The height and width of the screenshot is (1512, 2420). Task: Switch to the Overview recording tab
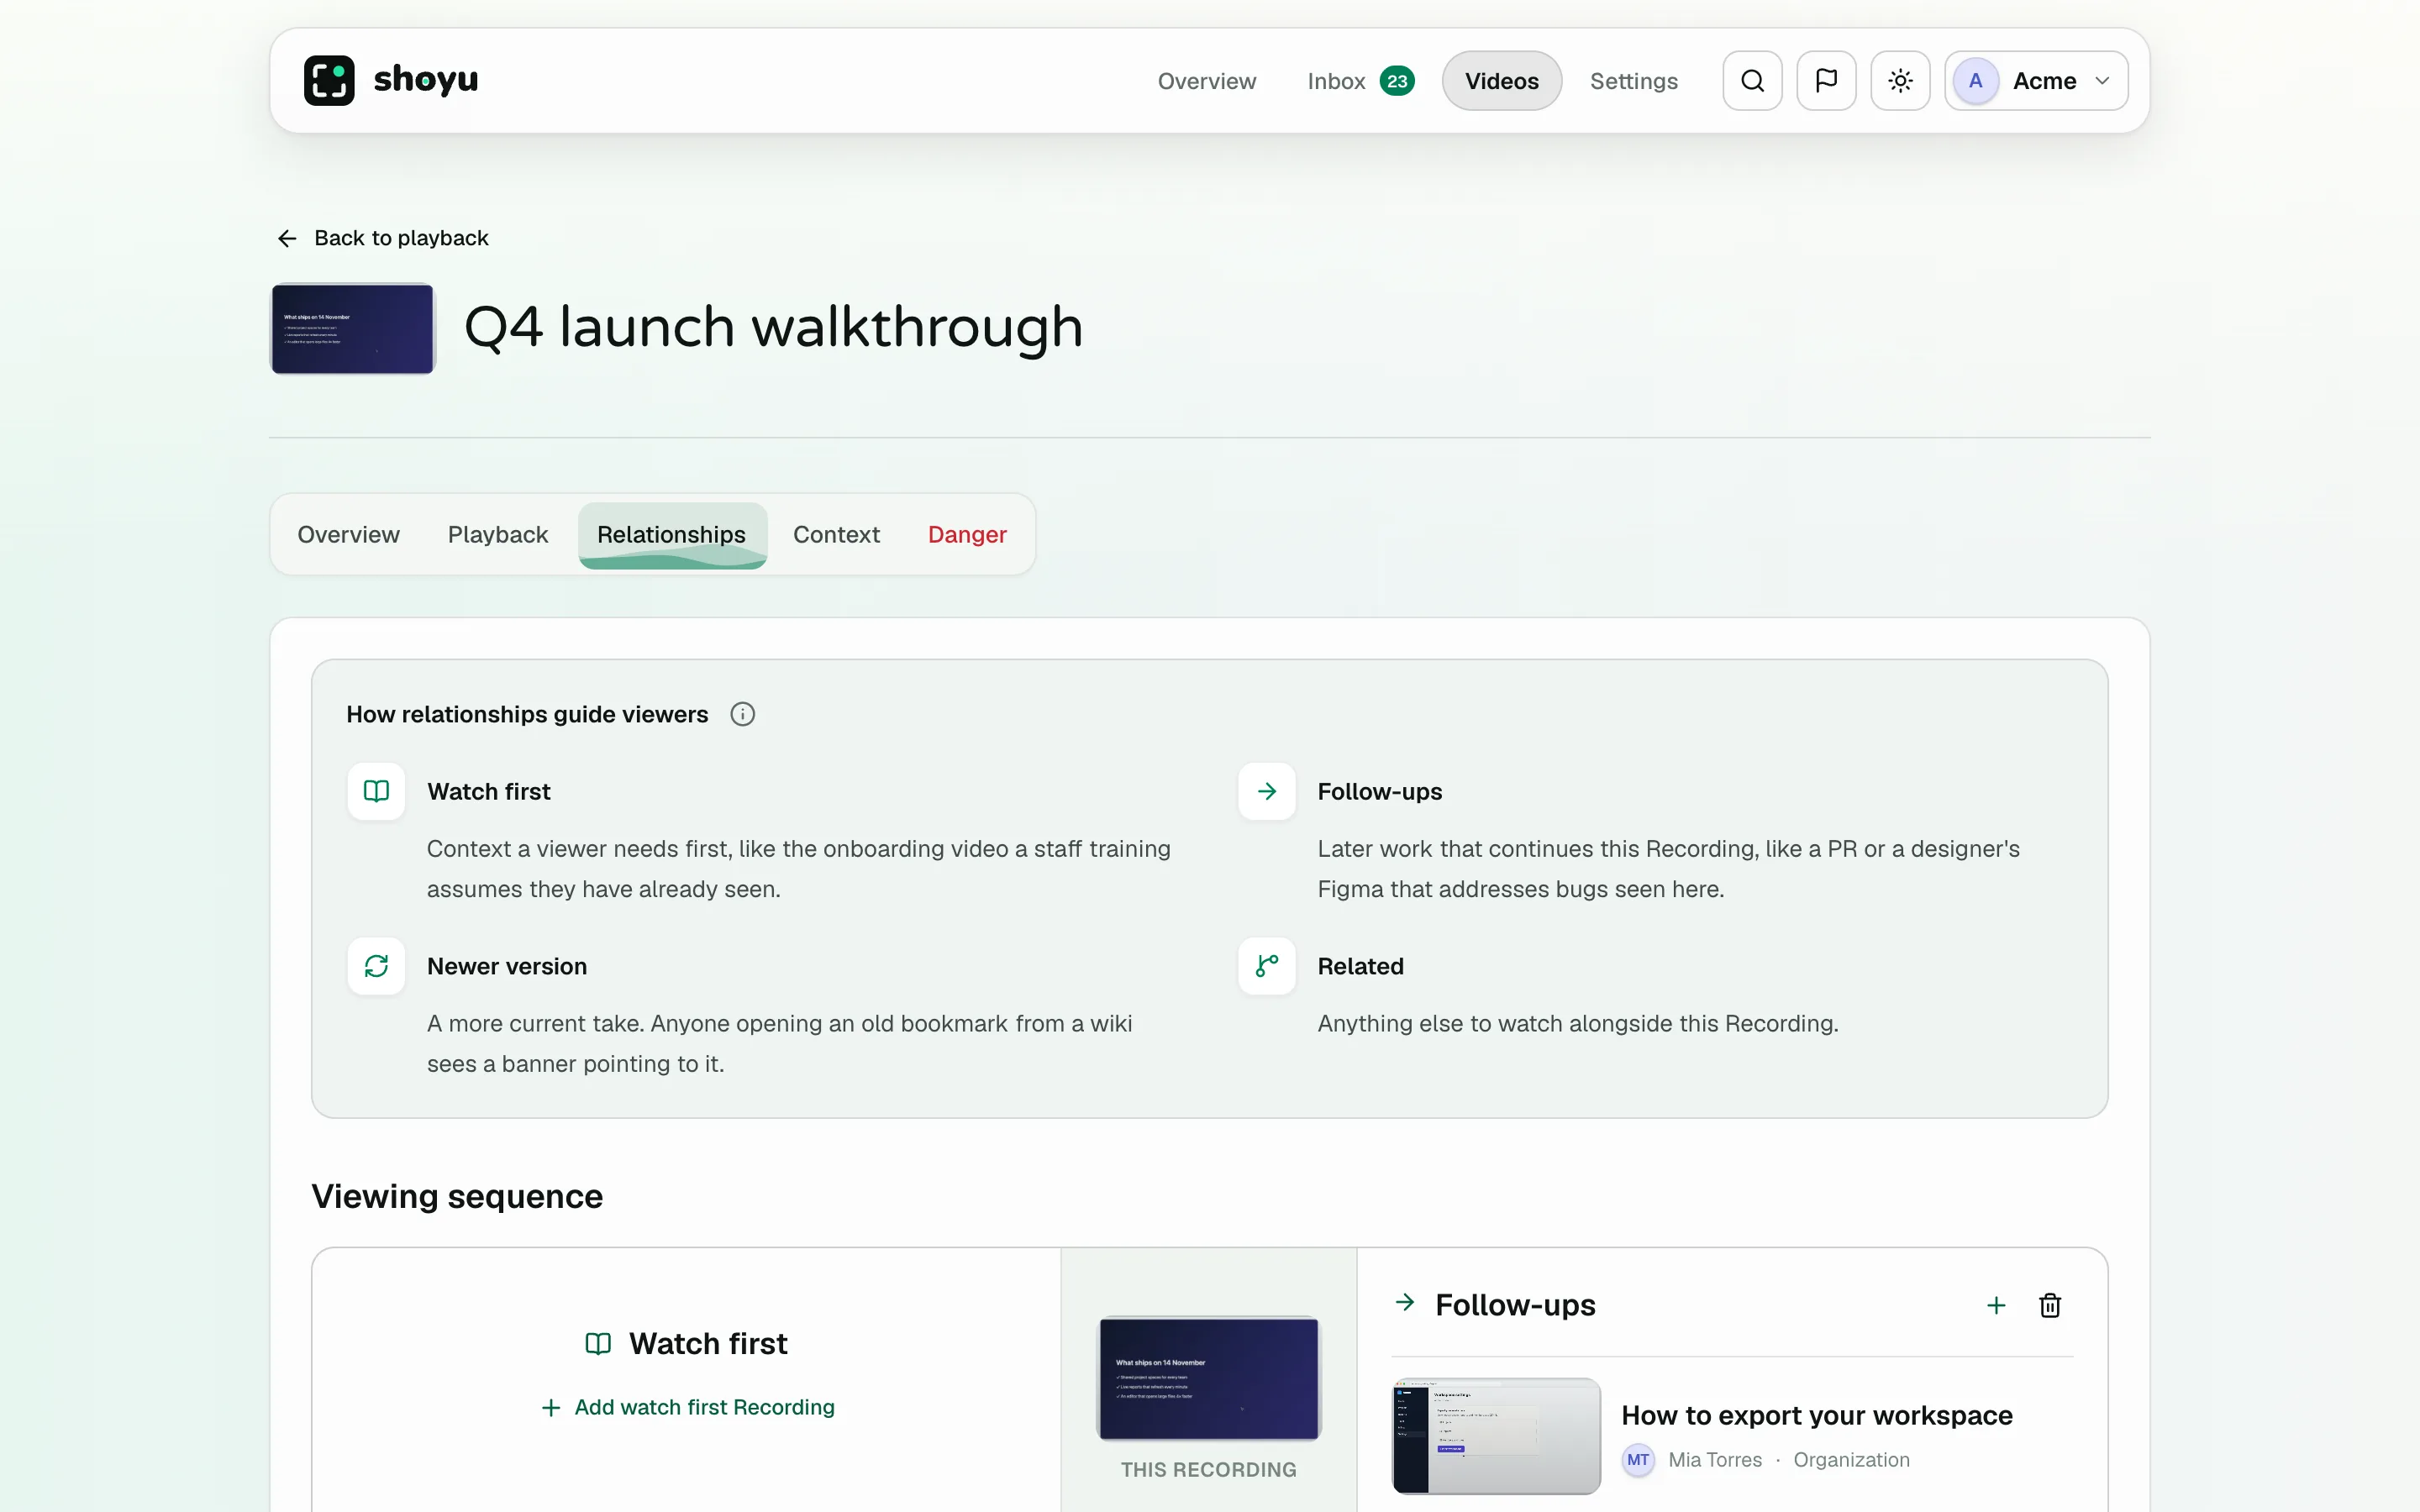click(x=348, y=534)
